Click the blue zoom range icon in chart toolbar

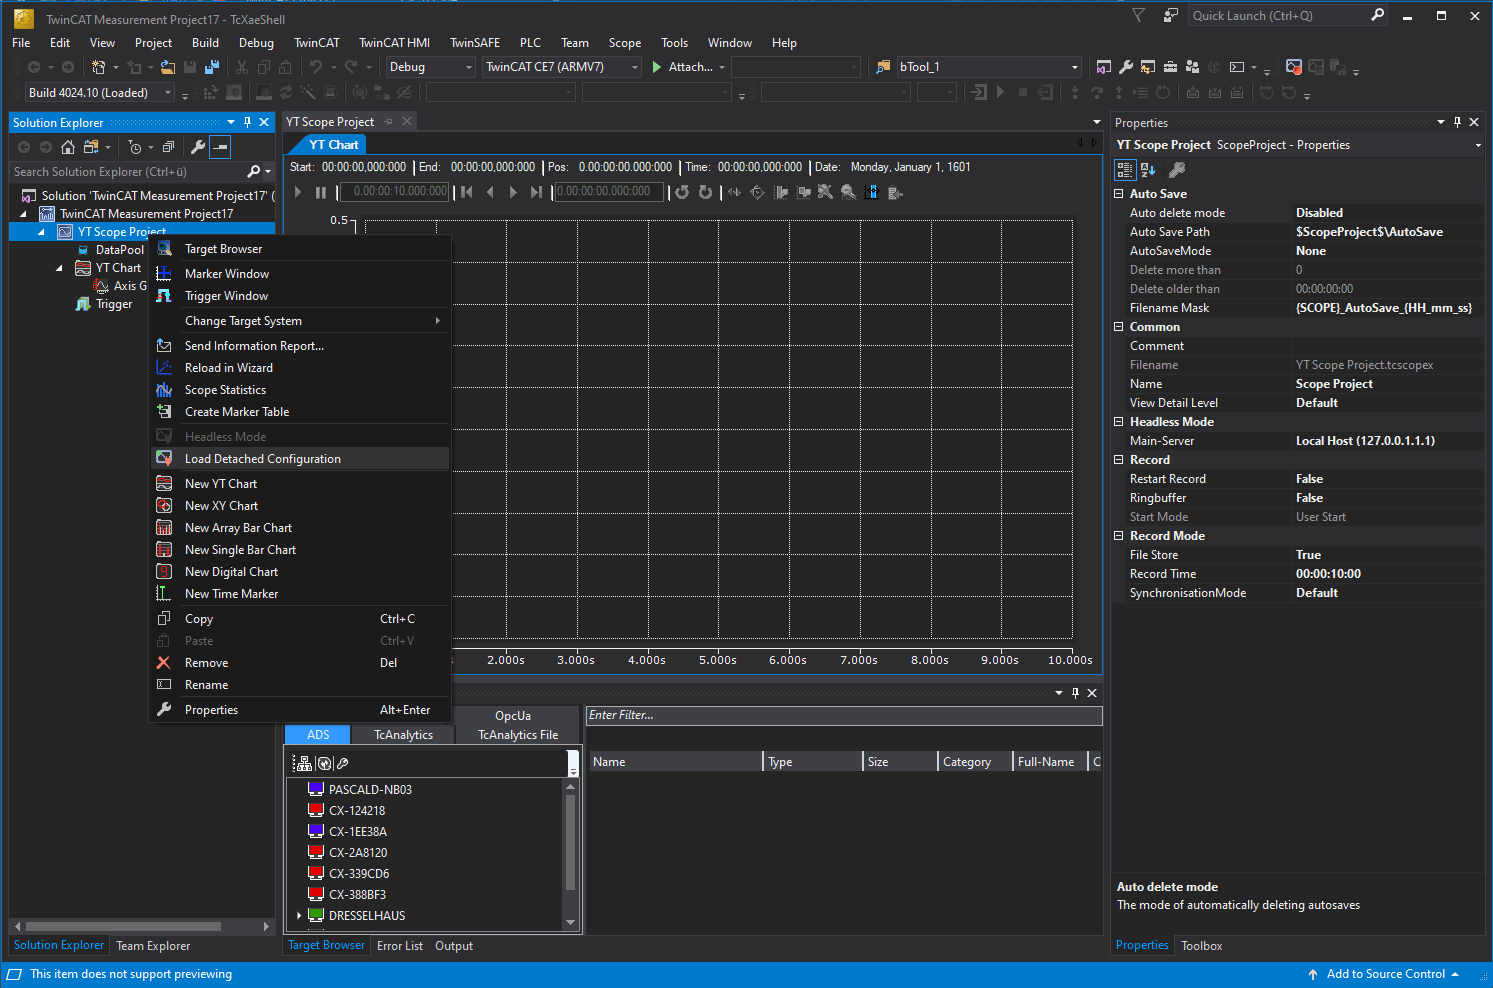coord(871,192)
